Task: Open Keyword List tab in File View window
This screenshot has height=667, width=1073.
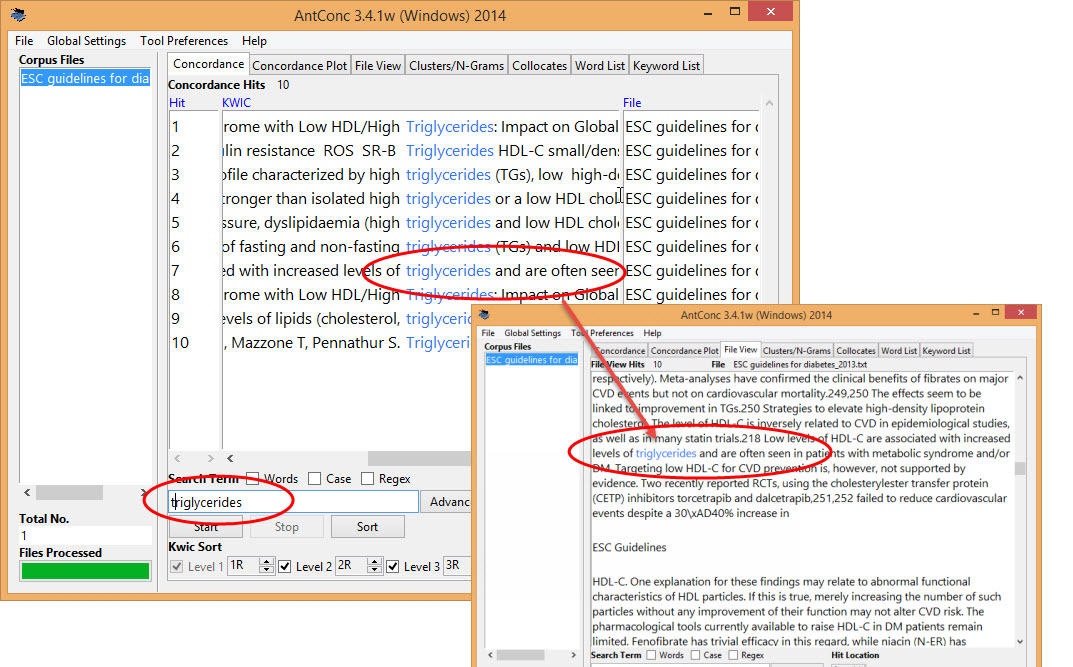Action: pos(946,351)
